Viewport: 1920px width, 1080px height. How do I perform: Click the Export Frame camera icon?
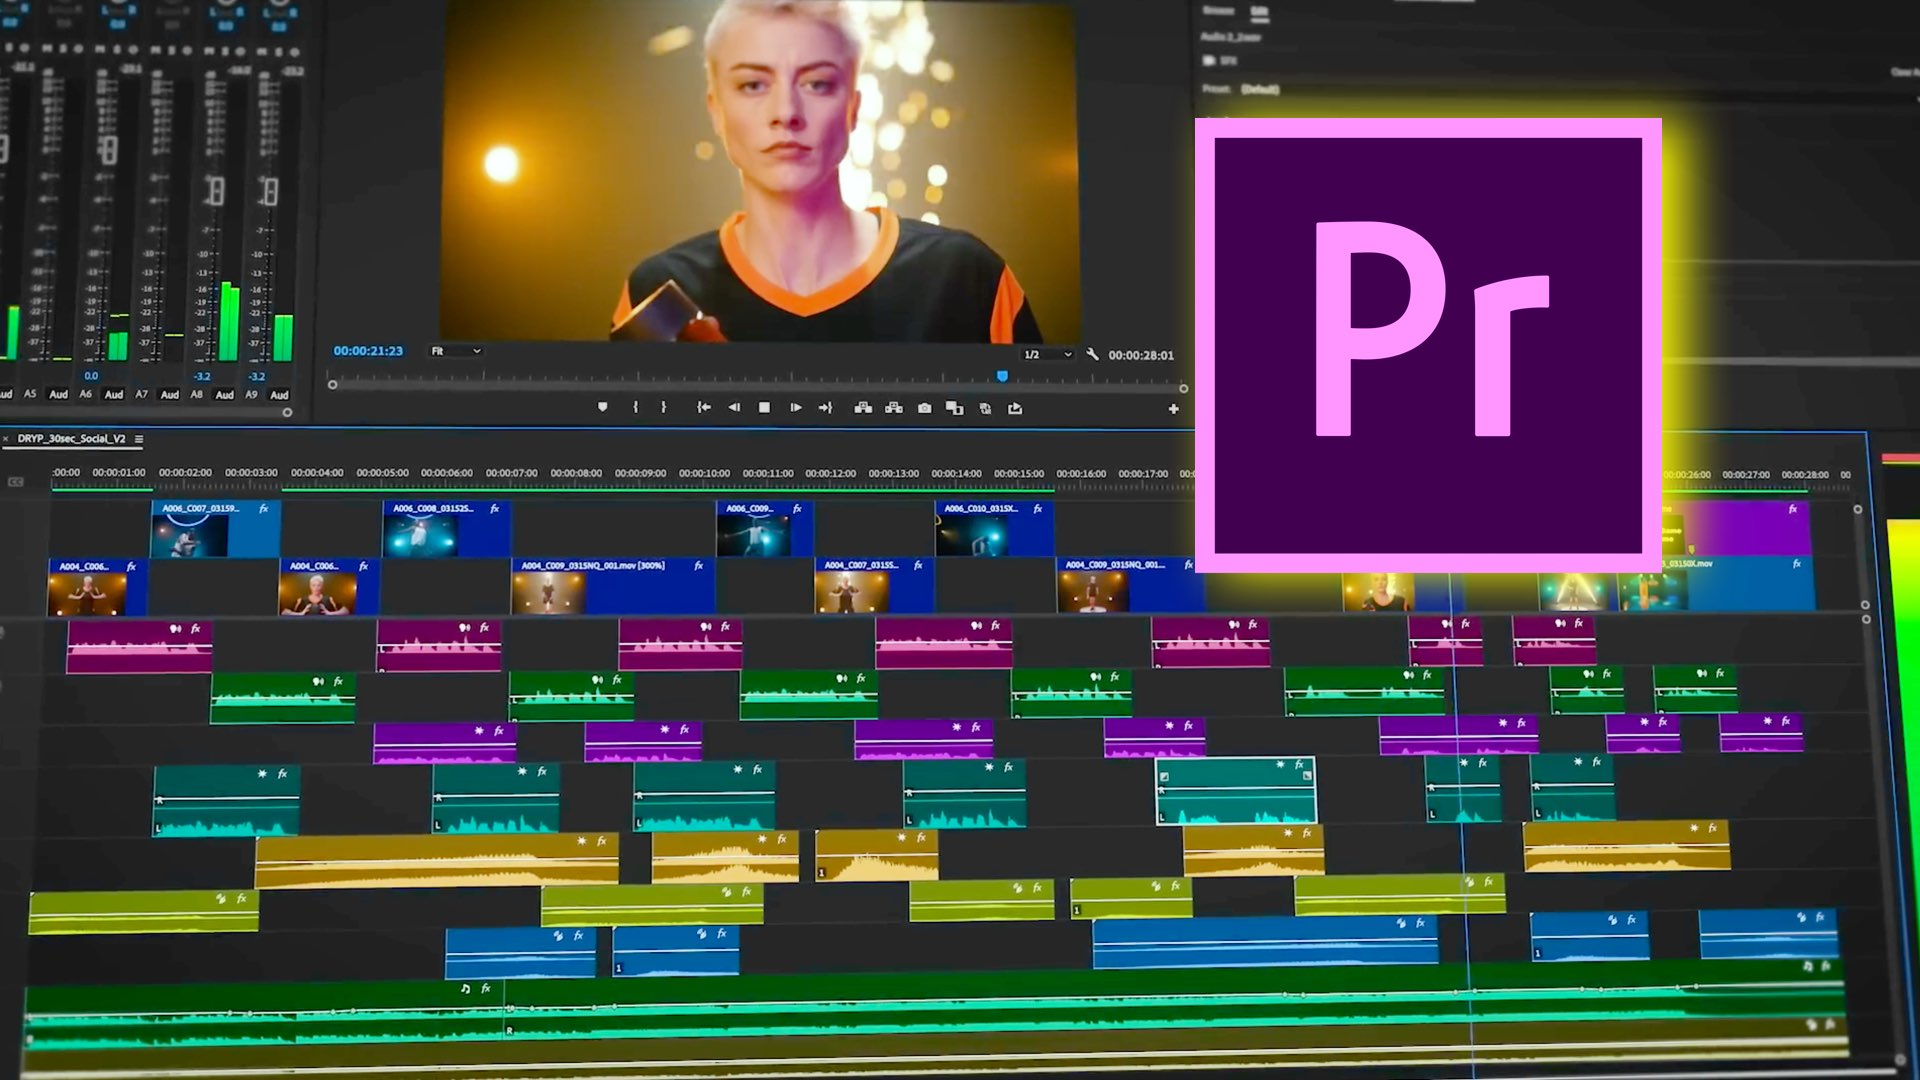tap(924, 408)
